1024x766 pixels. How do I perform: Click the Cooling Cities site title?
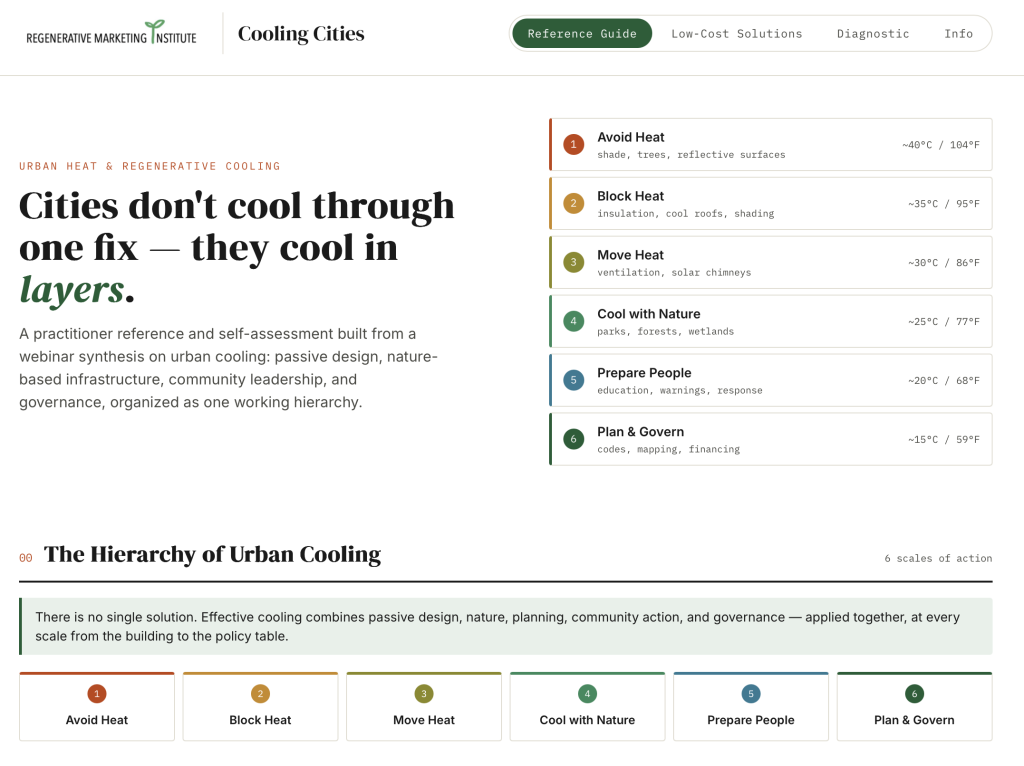click(301, 33)
